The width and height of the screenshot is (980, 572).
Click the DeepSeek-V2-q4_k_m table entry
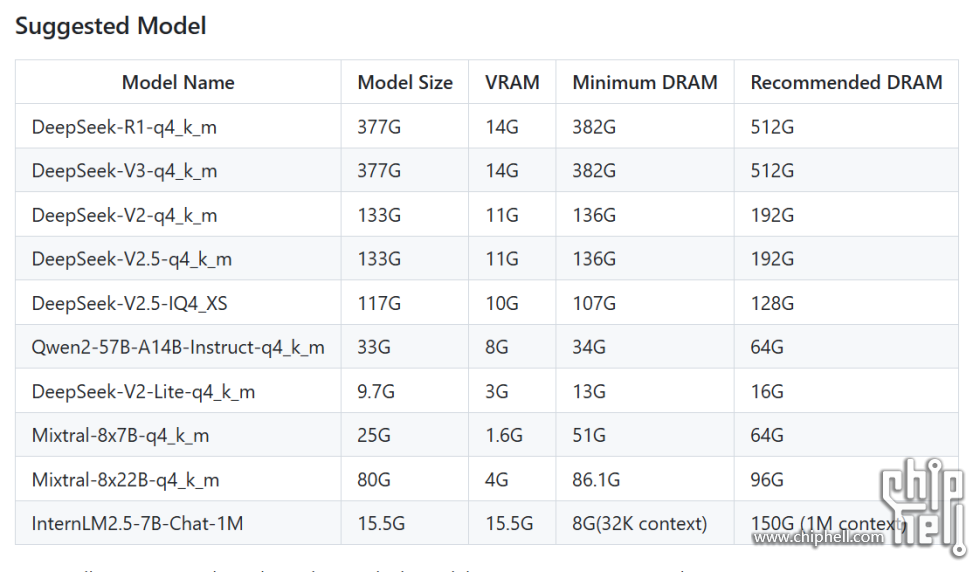[x=124, y=216]
